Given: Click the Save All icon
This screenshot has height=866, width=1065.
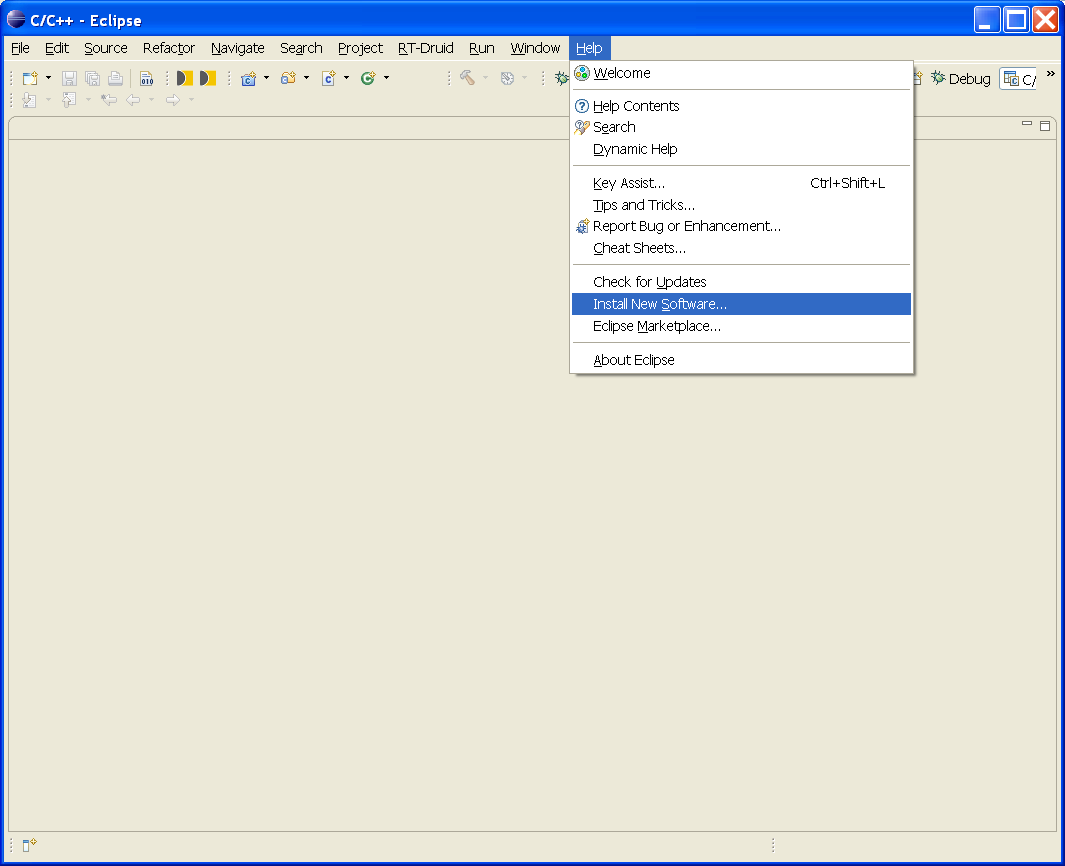Looking at the screenshot, I should point(92,78).
